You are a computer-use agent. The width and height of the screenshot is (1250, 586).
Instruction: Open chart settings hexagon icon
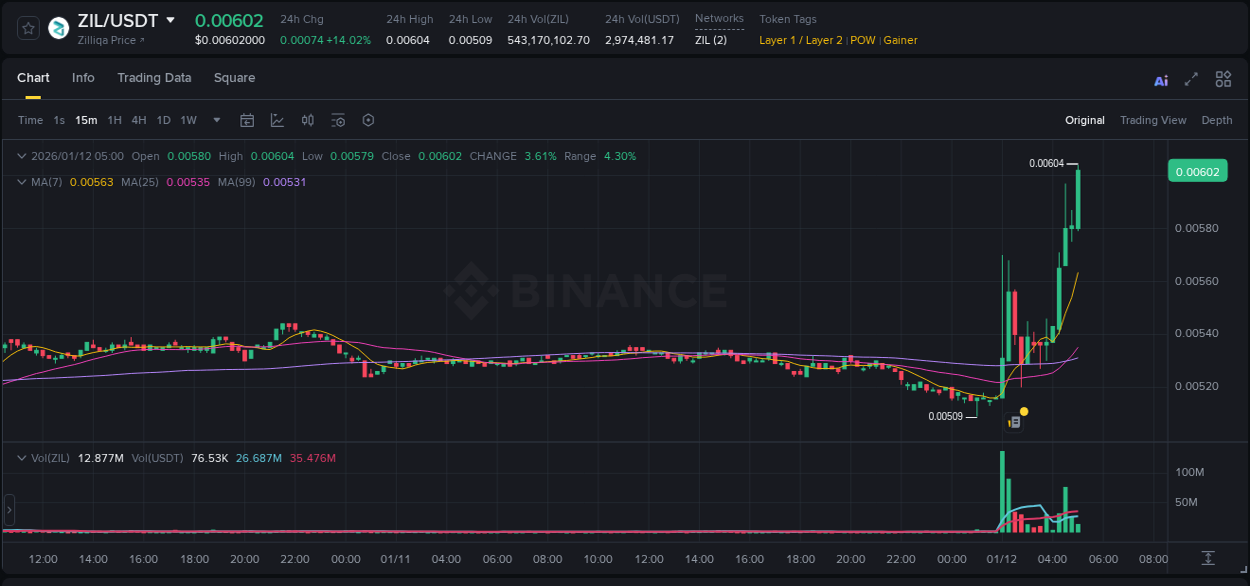(x=368, y=120)
